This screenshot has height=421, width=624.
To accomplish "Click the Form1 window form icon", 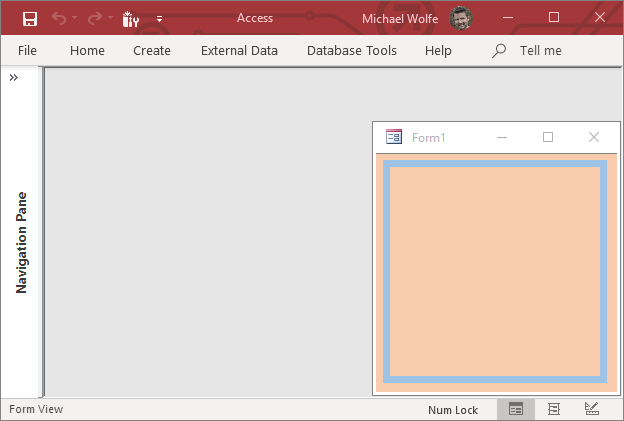I will [x=394, y=137].
